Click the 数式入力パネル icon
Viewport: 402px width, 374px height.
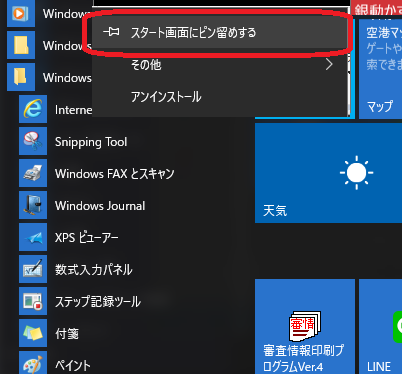click(33, 269)
